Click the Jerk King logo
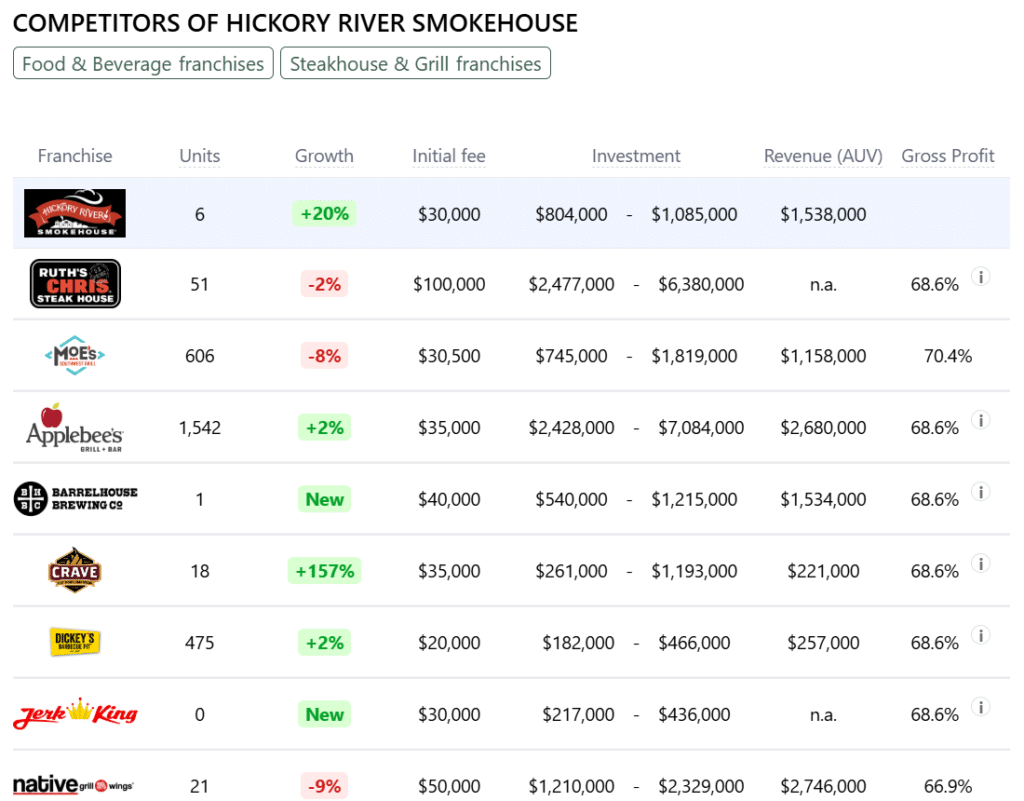The image size is (1024, 801). [75, 714]
